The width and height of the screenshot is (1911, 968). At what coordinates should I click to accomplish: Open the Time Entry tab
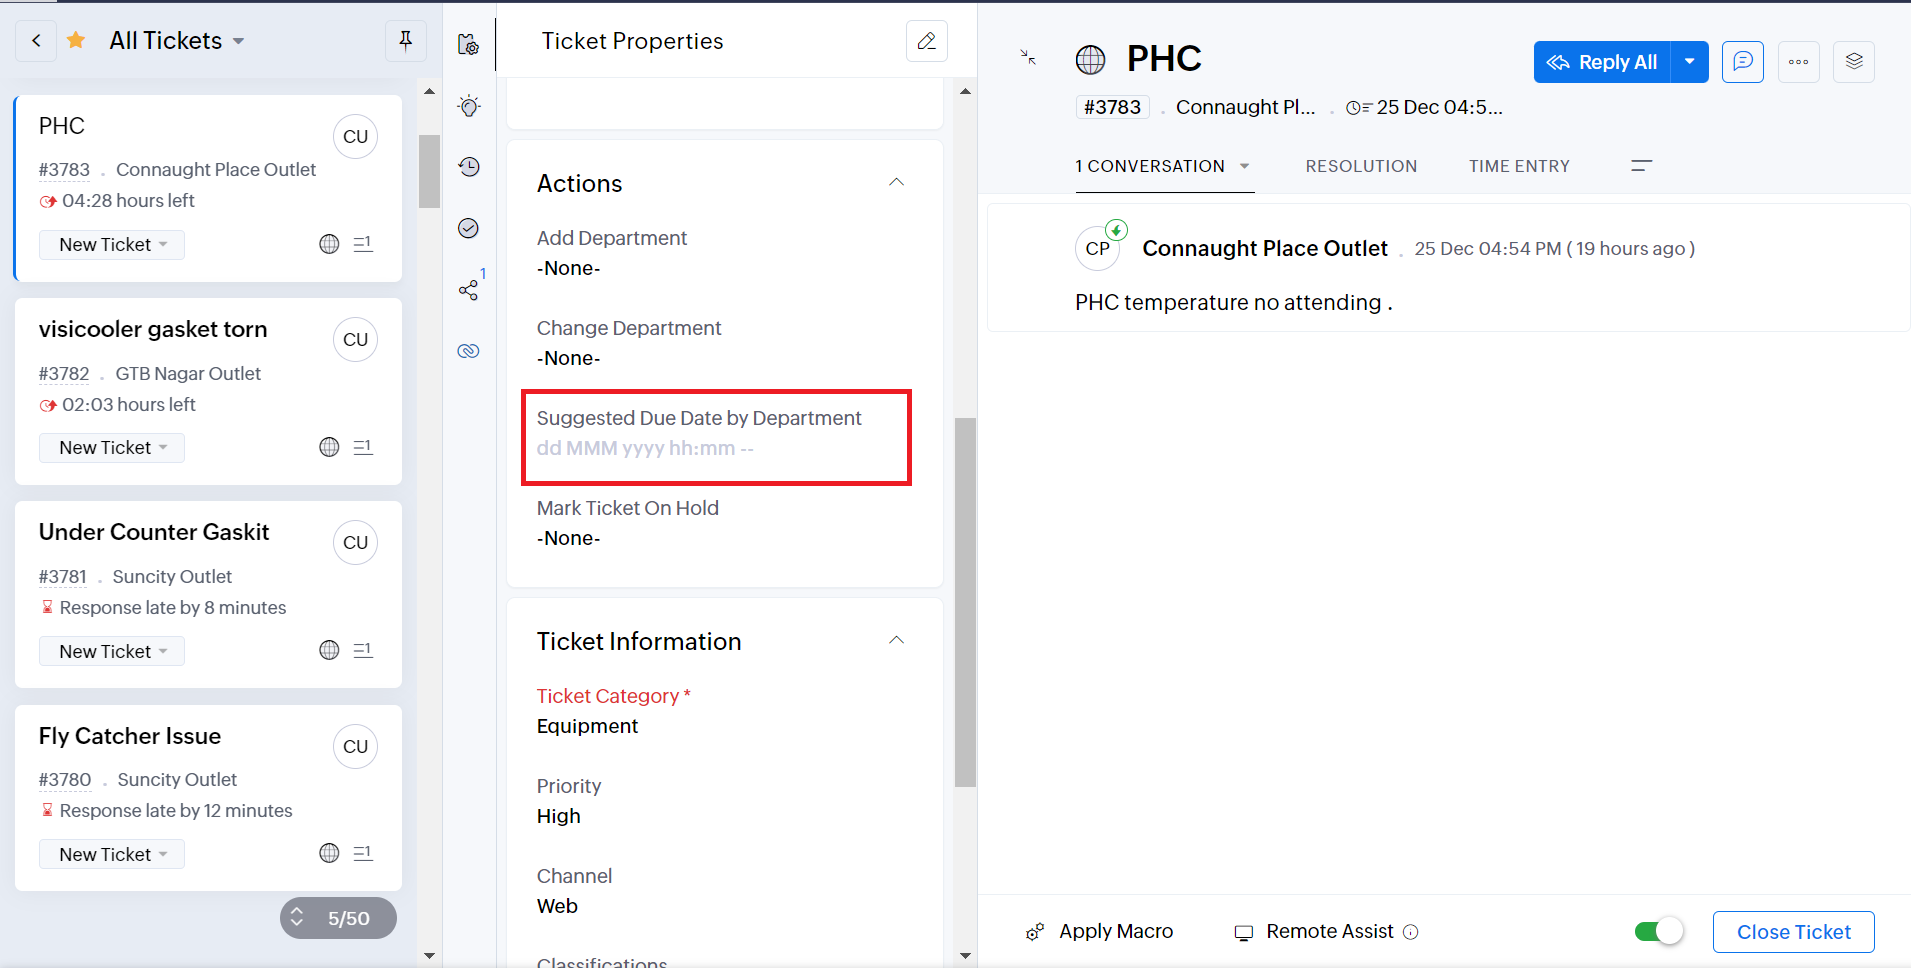(x=1518, y=166)
